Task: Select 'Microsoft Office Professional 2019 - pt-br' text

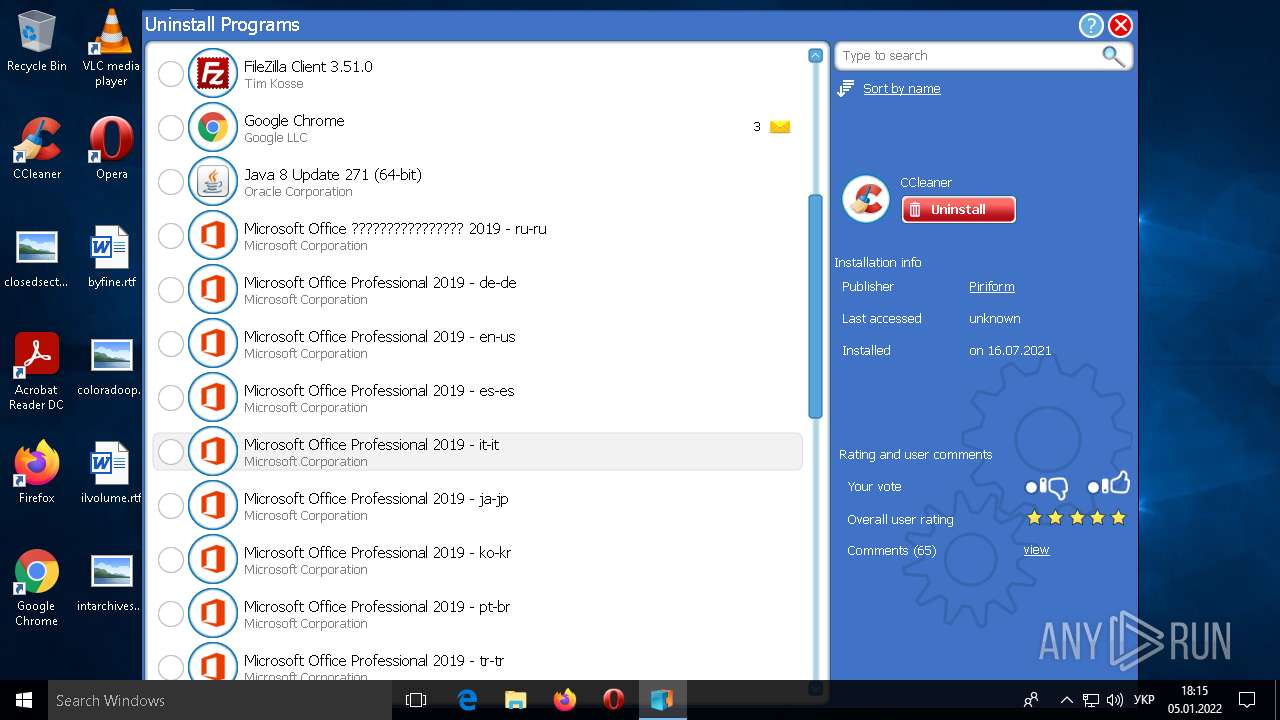Action: 377,606
